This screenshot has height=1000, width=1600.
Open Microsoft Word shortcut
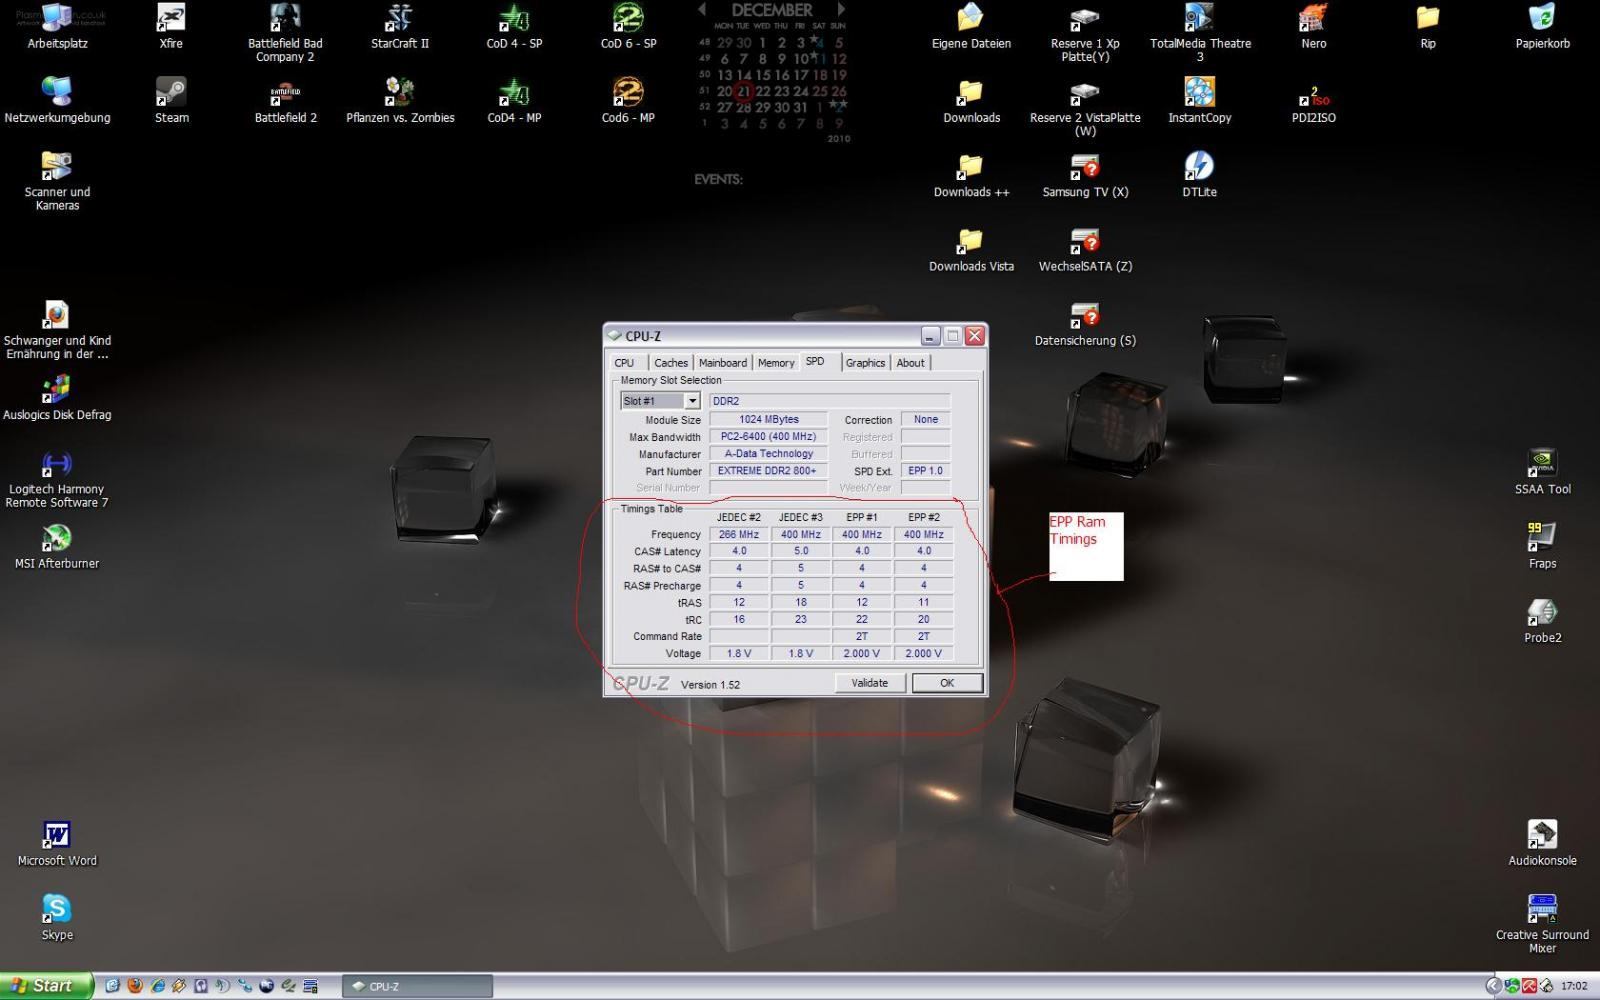(x=57, y=843)
